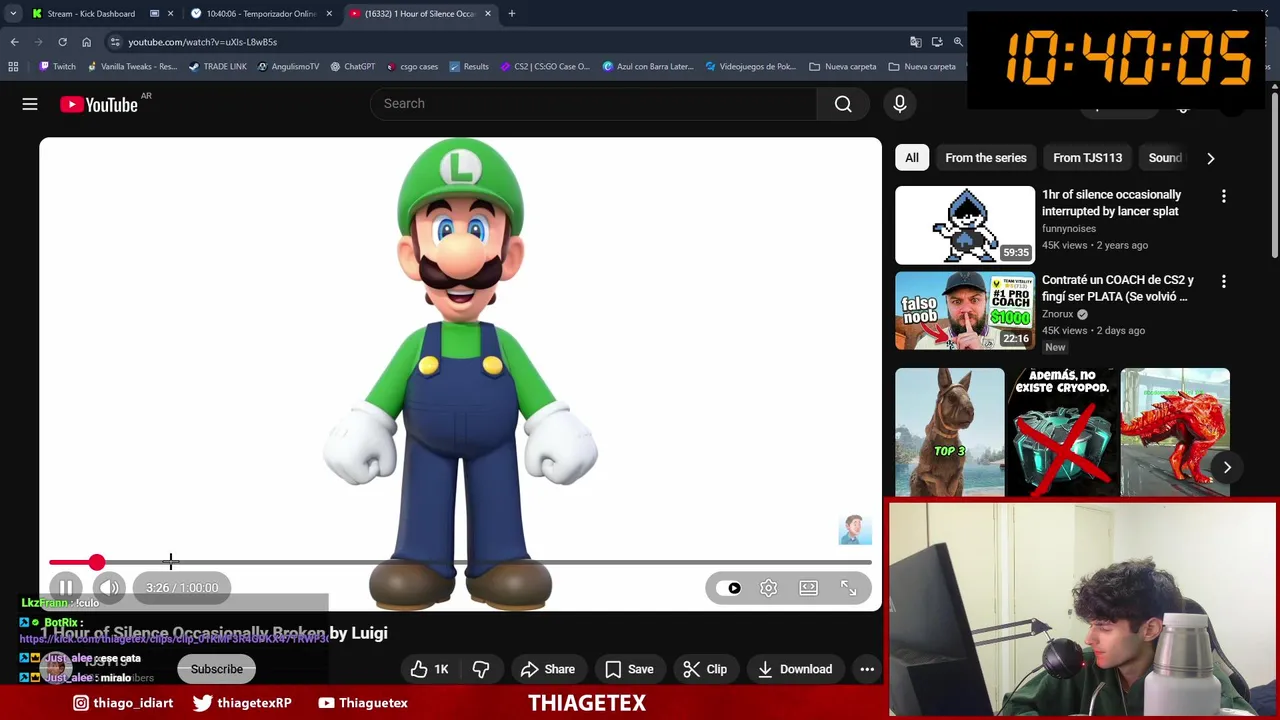Go to the YouTube home logo
This screenshot has height=720, width=1280.
[99, 104]
